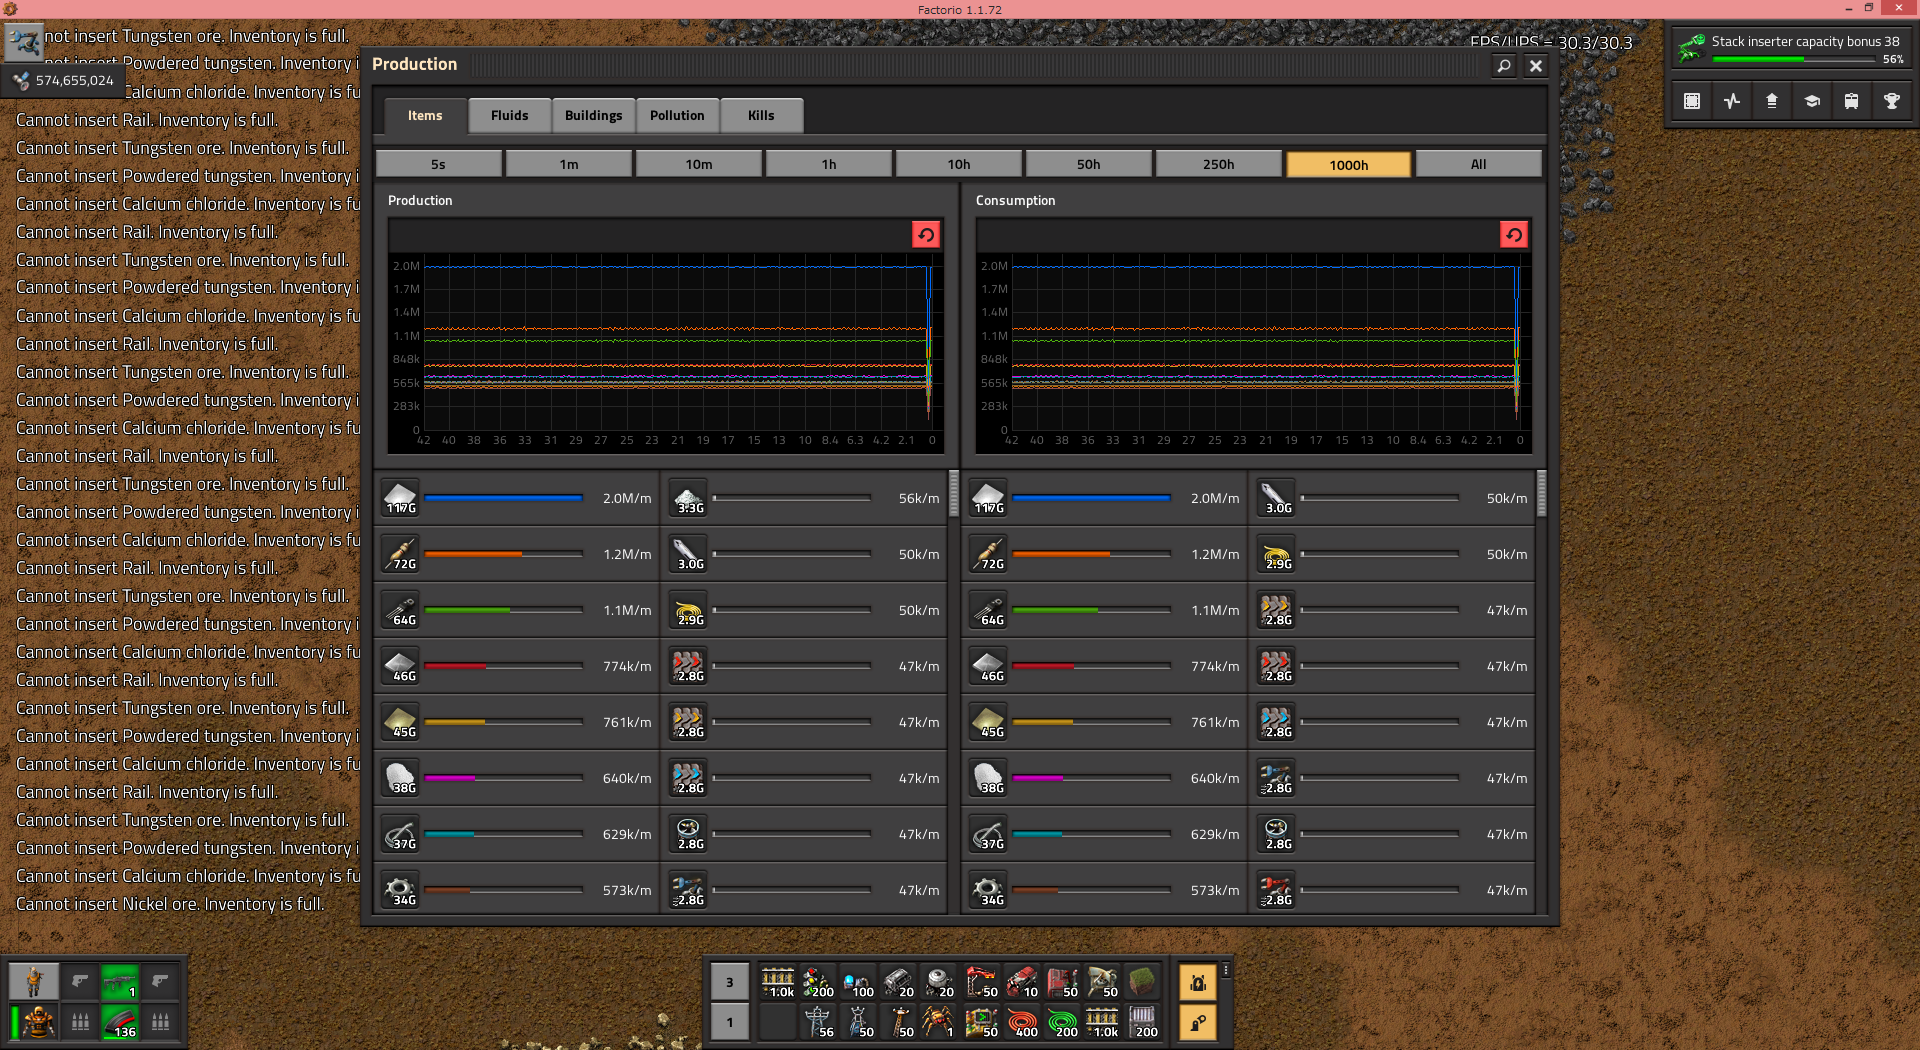The height and width of the screenshot is (1050, 1920).
Task: Click Consumption item icon with 640k/m rate
Action: pos(988,778)
